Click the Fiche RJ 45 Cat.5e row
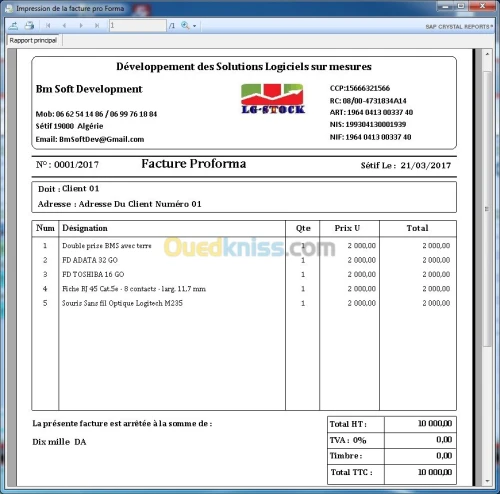500x494 pixels. tap(244, 289)
